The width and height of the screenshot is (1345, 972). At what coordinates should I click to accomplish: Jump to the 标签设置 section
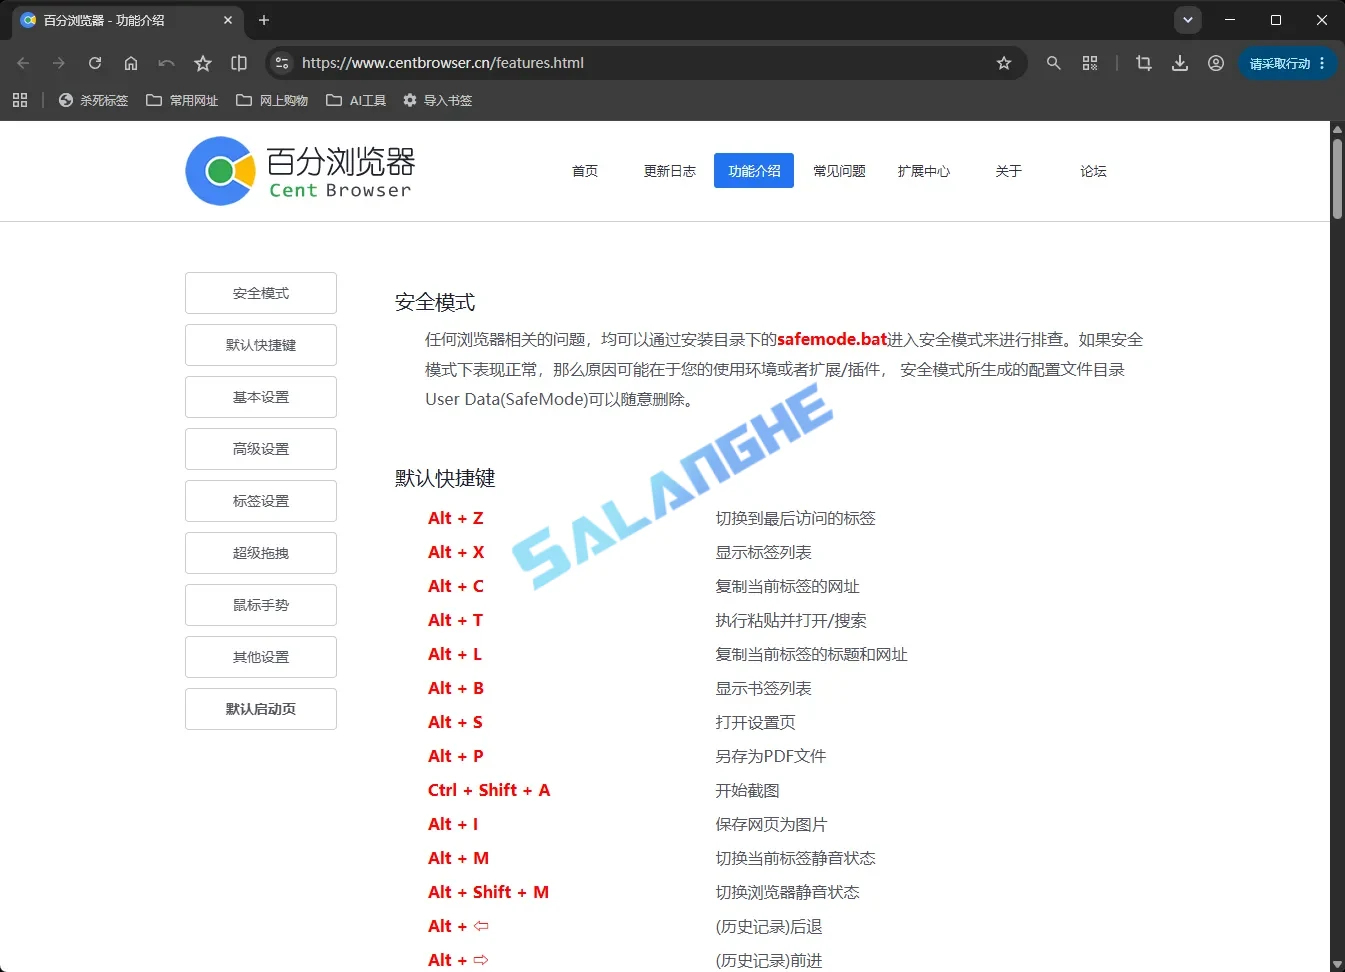pos(261,501)
